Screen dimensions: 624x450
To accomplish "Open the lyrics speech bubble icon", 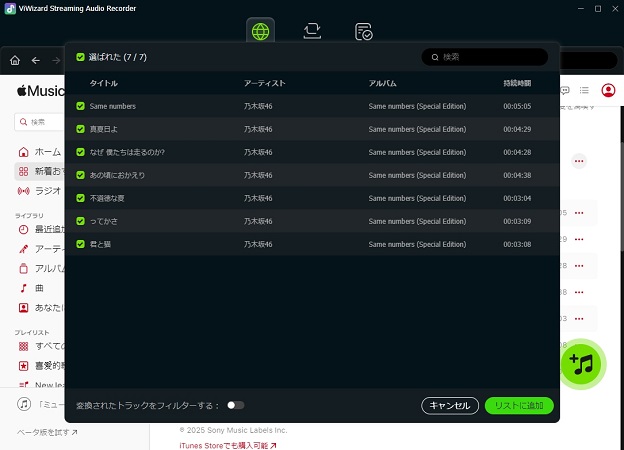I will (x=565, y=90).
